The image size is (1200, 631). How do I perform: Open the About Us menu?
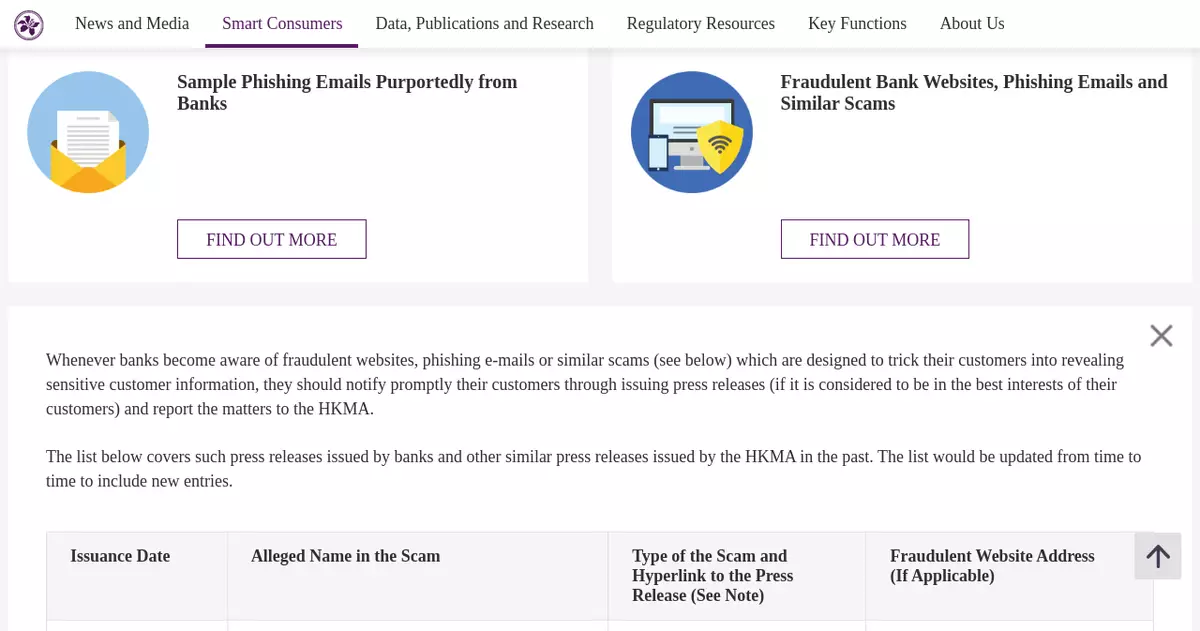(x=972, y=24)
